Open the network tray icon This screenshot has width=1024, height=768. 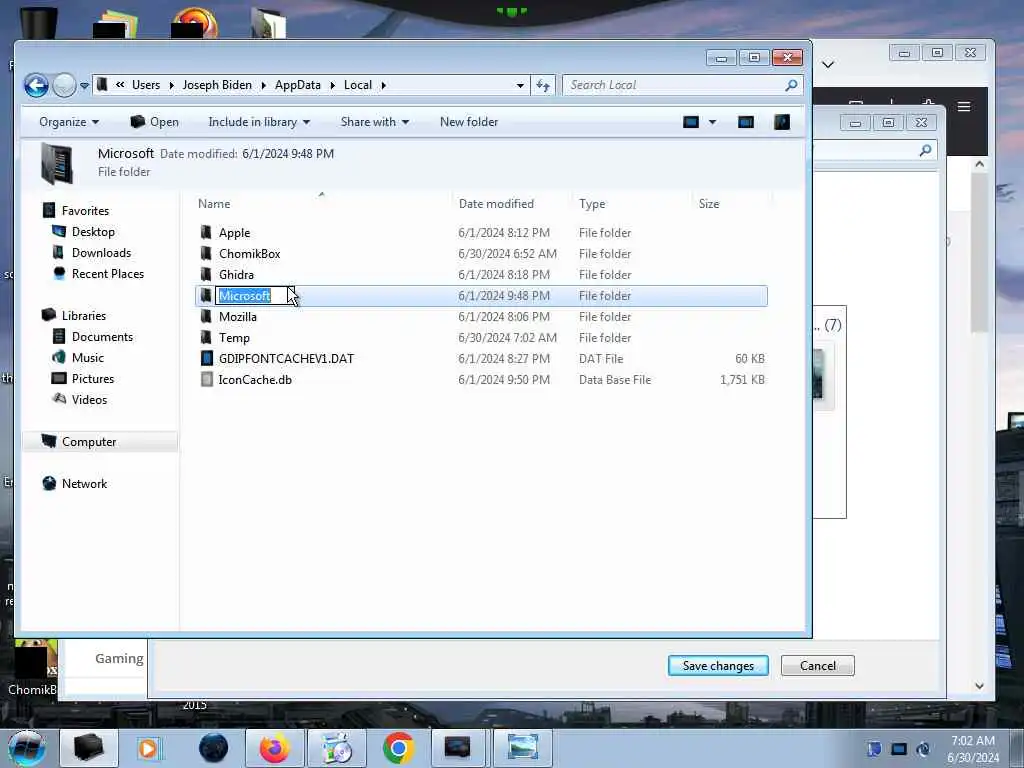(x=899, y=749)
